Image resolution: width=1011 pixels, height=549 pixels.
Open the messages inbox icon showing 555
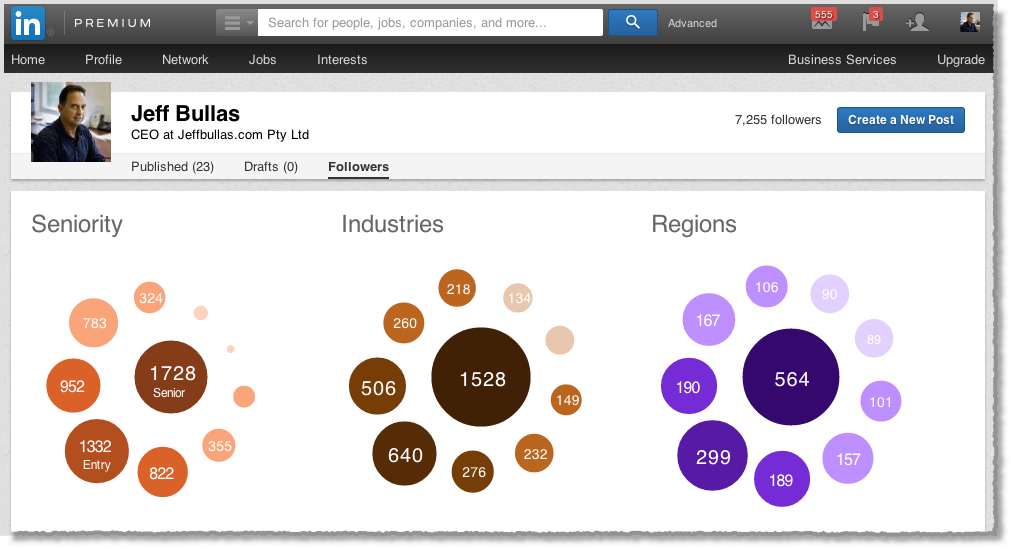coord(822,21)
